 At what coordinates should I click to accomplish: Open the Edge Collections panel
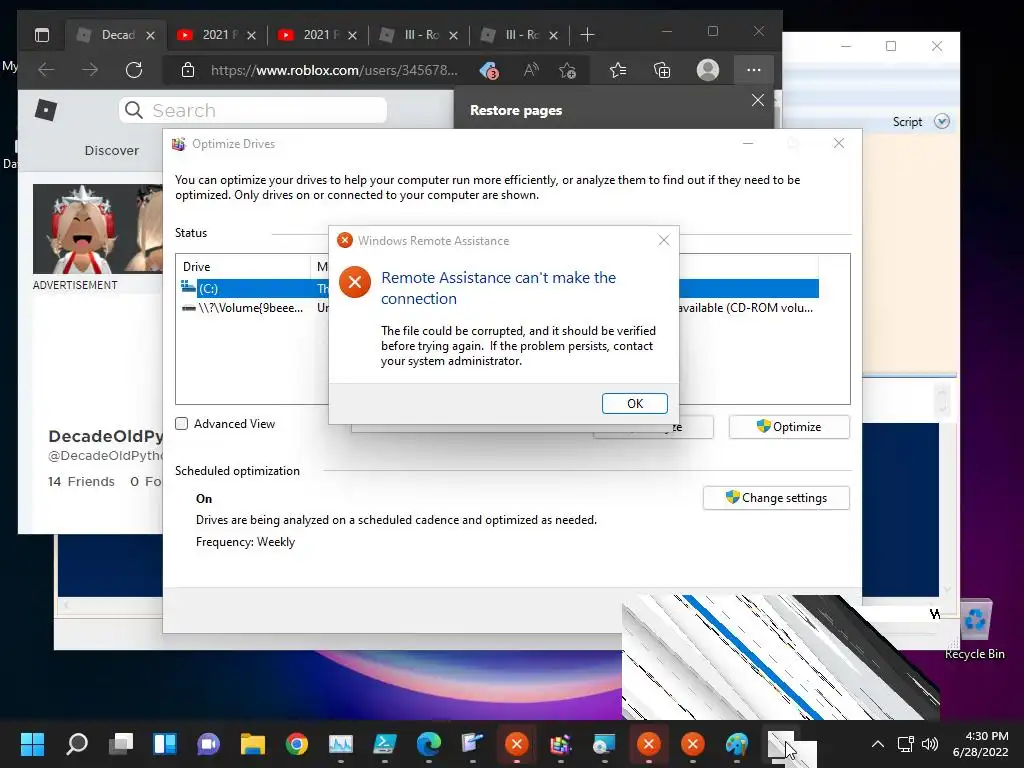662,70
